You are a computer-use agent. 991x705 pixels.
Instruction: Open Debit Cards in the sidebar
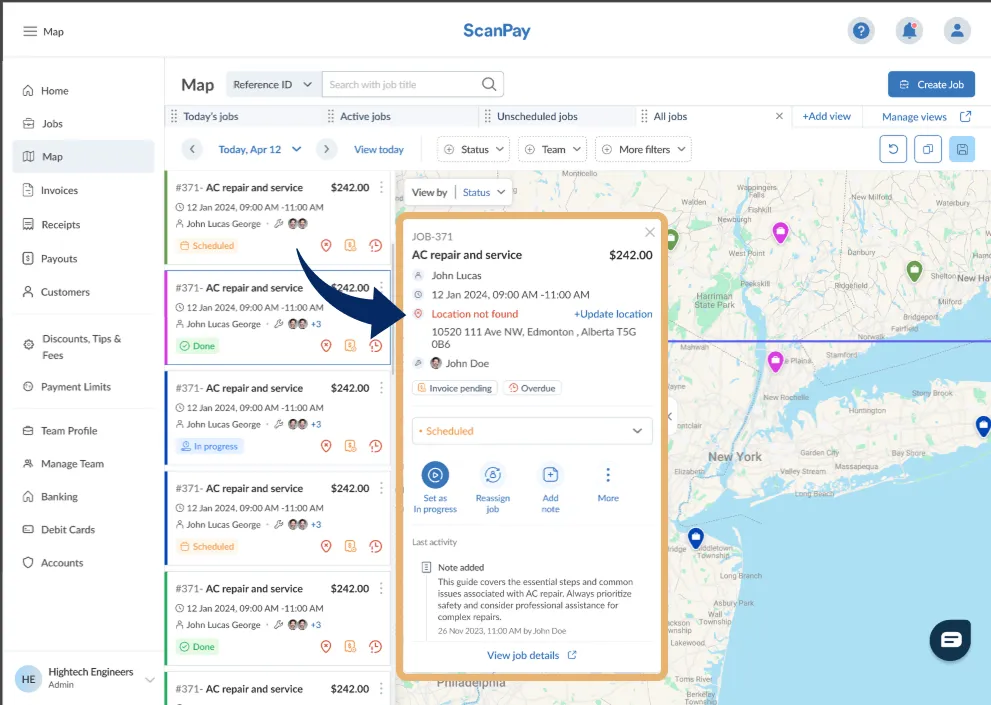(83, 529)
